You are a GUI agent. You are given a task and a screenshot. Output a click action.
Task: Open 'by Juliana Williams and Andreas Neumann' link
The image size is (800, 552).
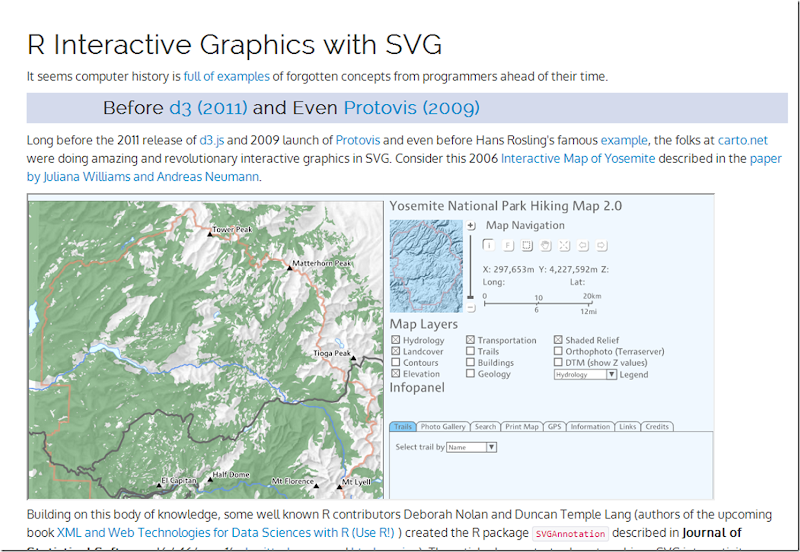tap(143, 177)
